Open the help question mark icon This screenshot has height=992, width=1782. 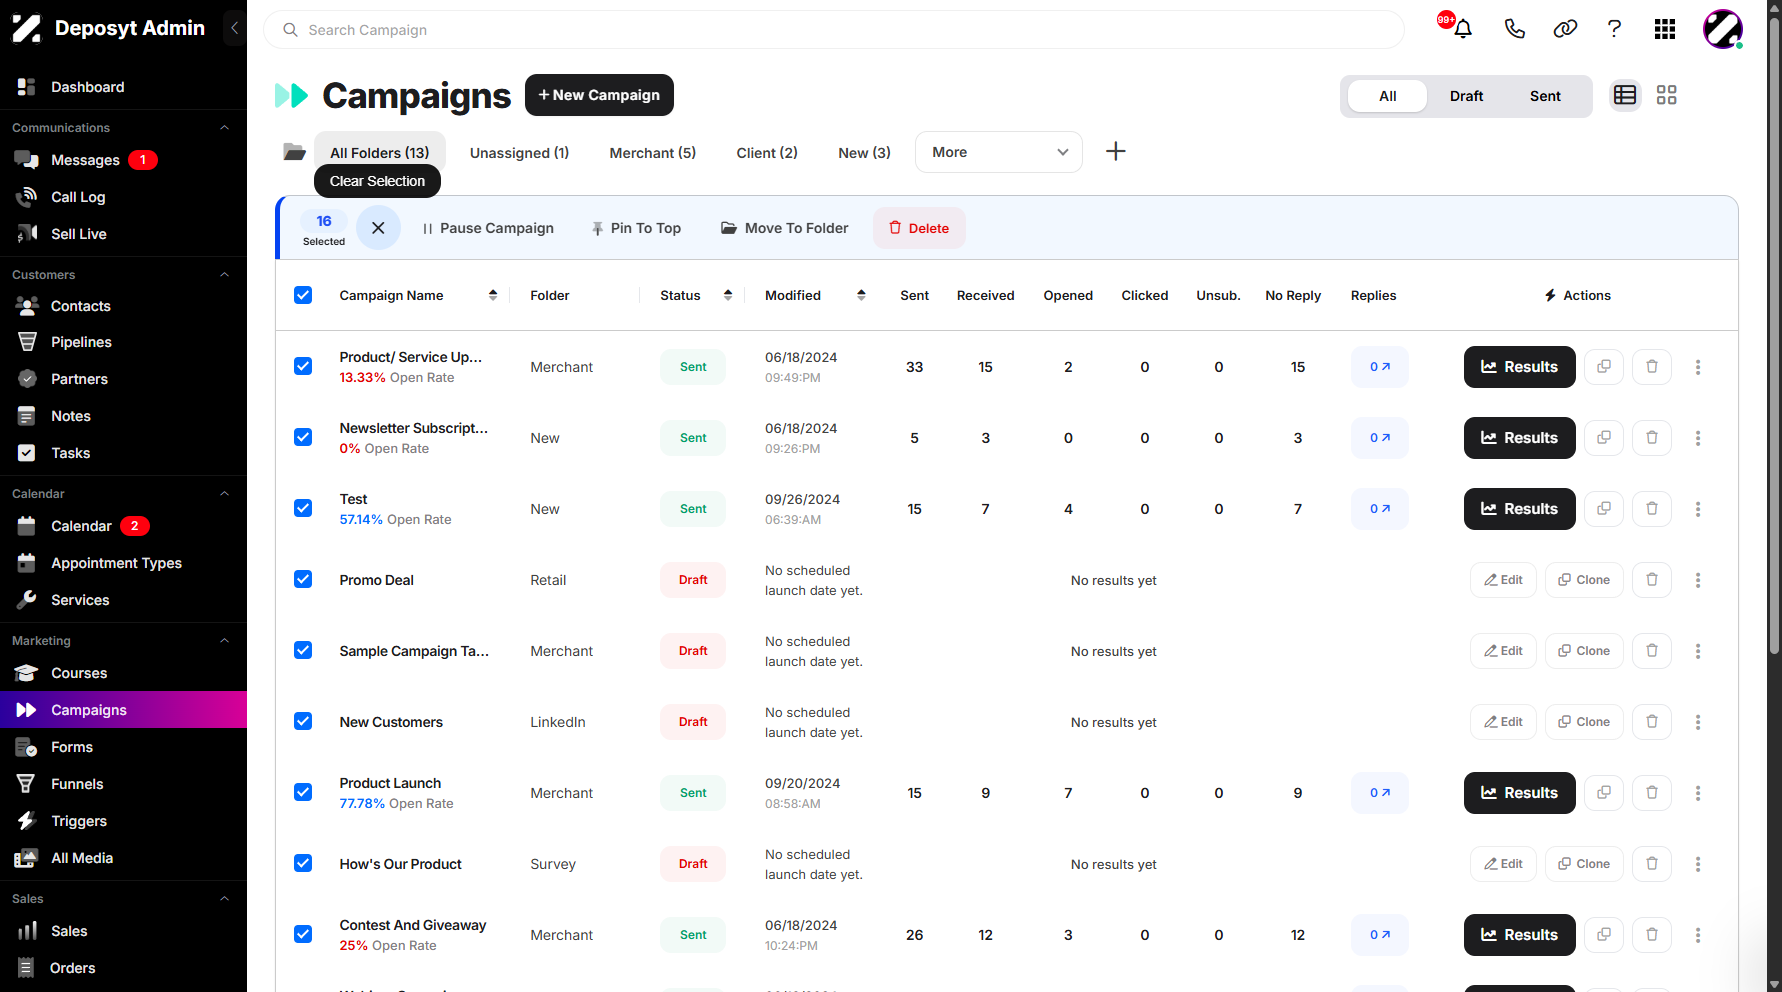pos(1614,29)
